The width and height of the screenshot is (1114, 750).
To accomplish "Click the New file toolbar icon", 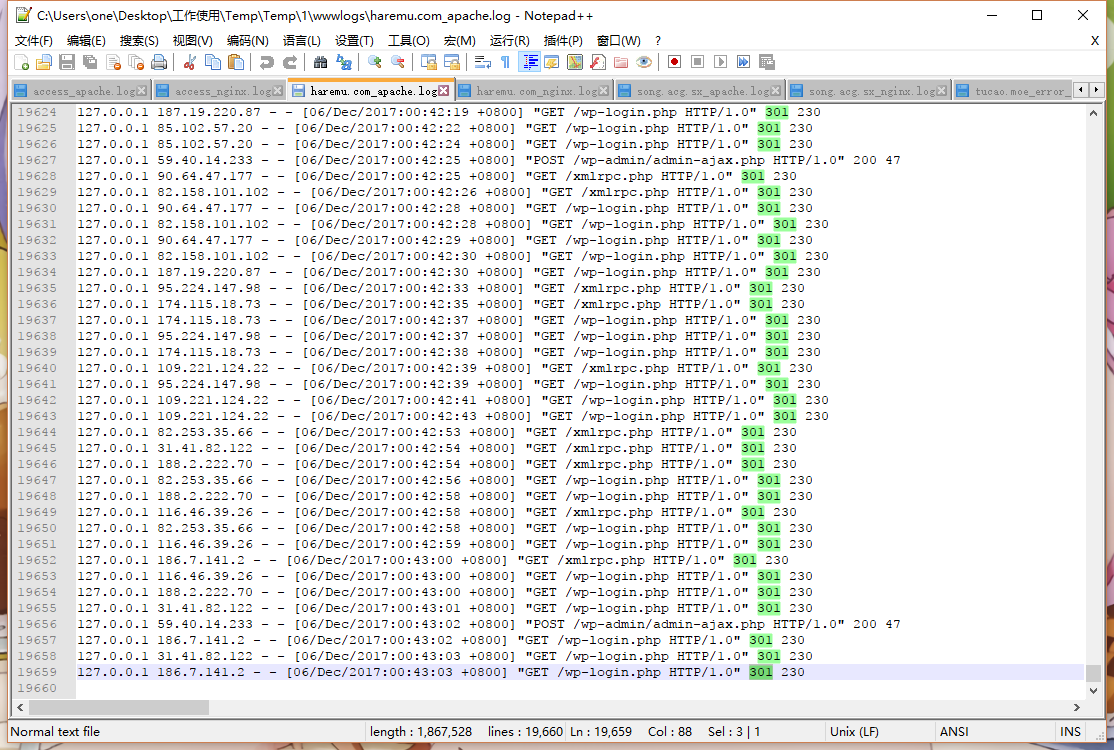I will tap(22, 62).
